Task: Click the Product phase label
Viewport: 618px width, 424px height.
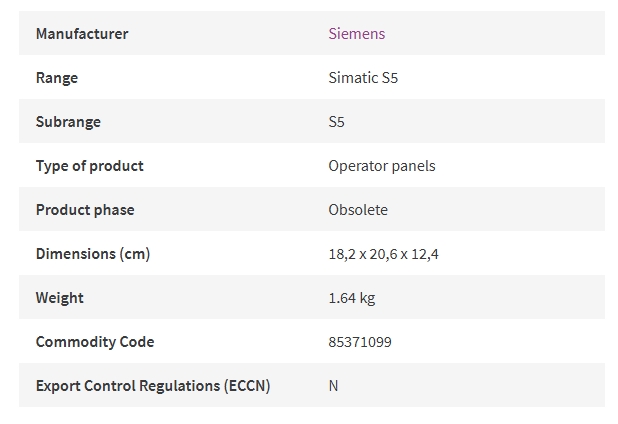Action: point(85,210)
